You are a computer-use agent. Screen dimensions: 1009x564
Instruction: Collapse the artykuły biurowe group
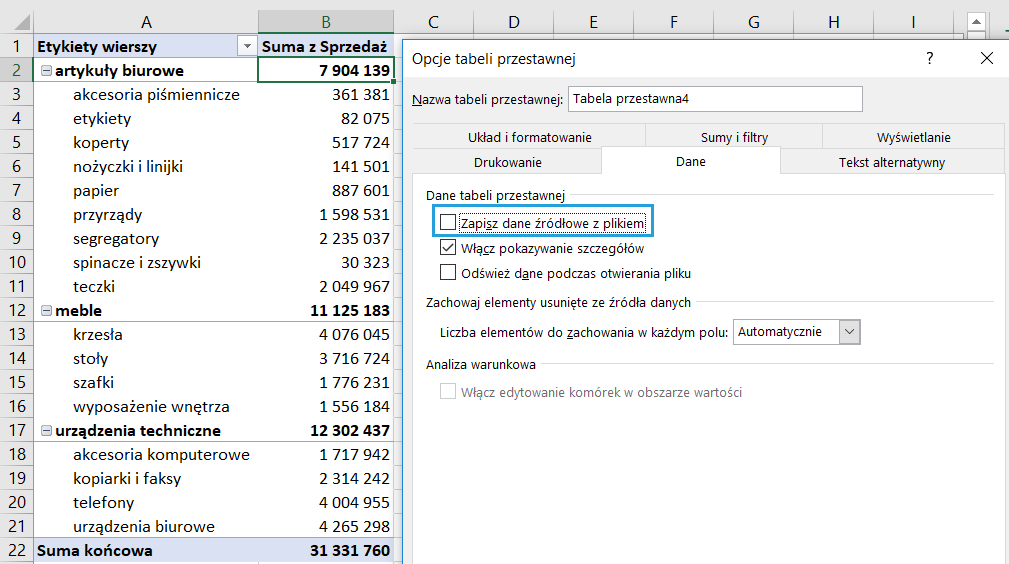(x=46, y=71)
